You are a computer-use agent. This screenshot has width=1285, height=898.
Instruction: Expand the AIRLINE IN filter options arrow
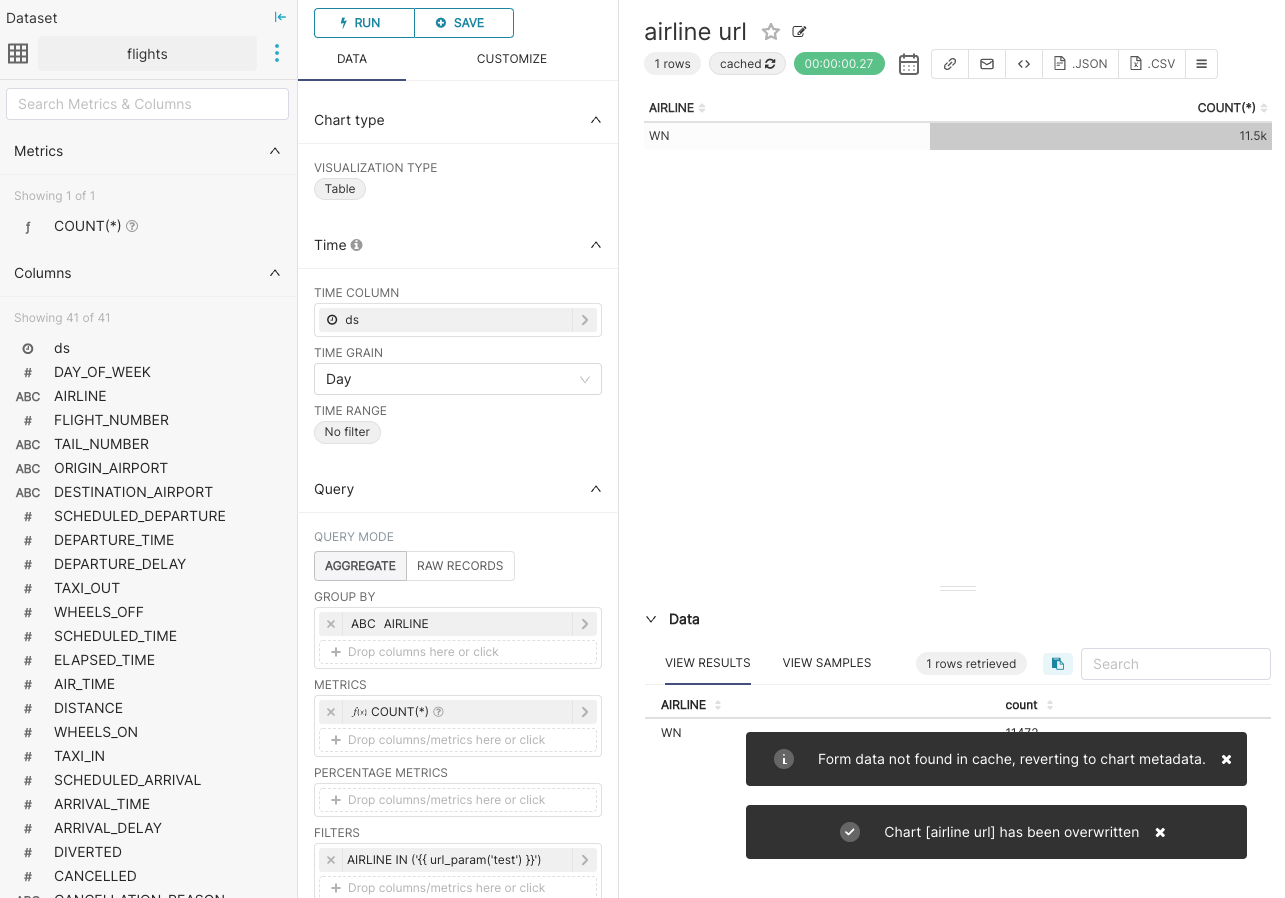tap(585, 860)
